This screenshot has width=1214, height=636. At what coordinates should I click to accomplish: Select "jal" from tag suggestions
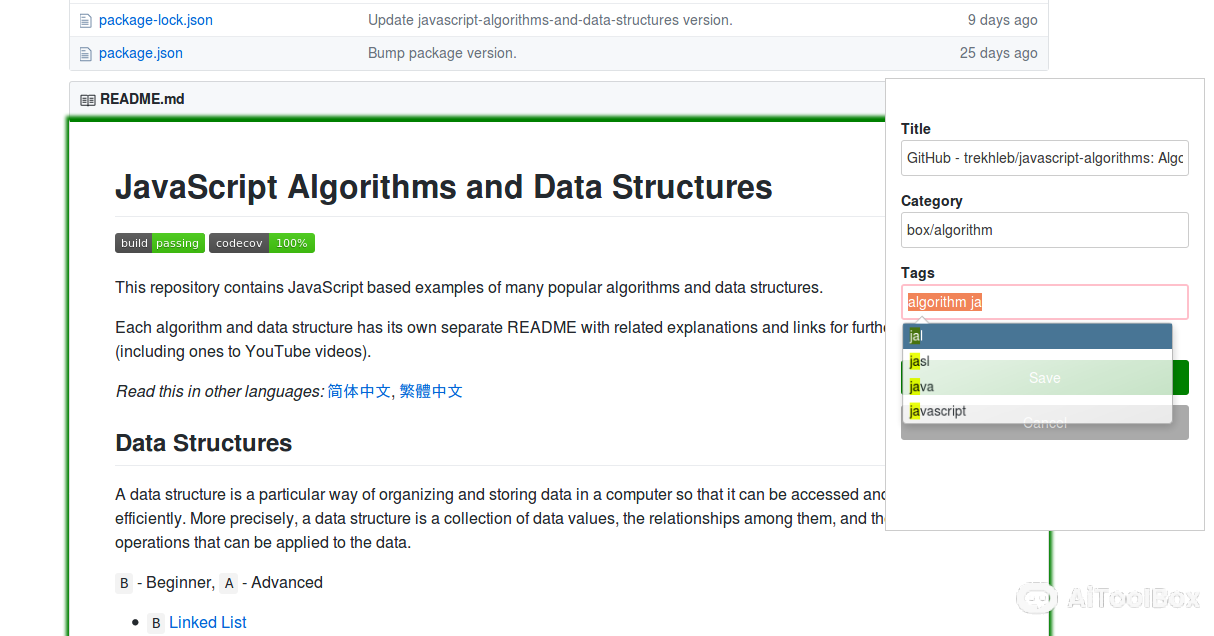click(1036, 336)
